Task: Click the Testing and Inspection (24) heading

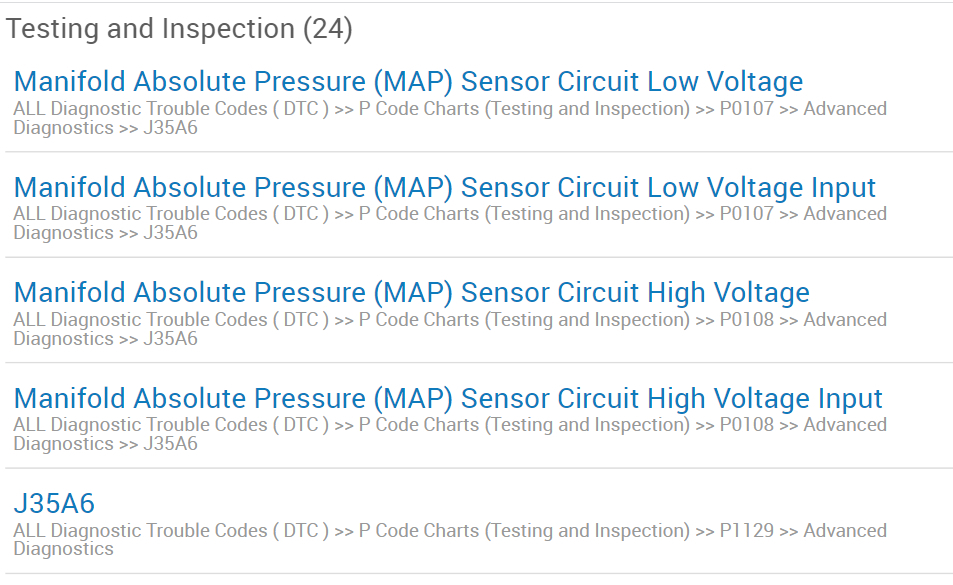Action: click(179, 29)
